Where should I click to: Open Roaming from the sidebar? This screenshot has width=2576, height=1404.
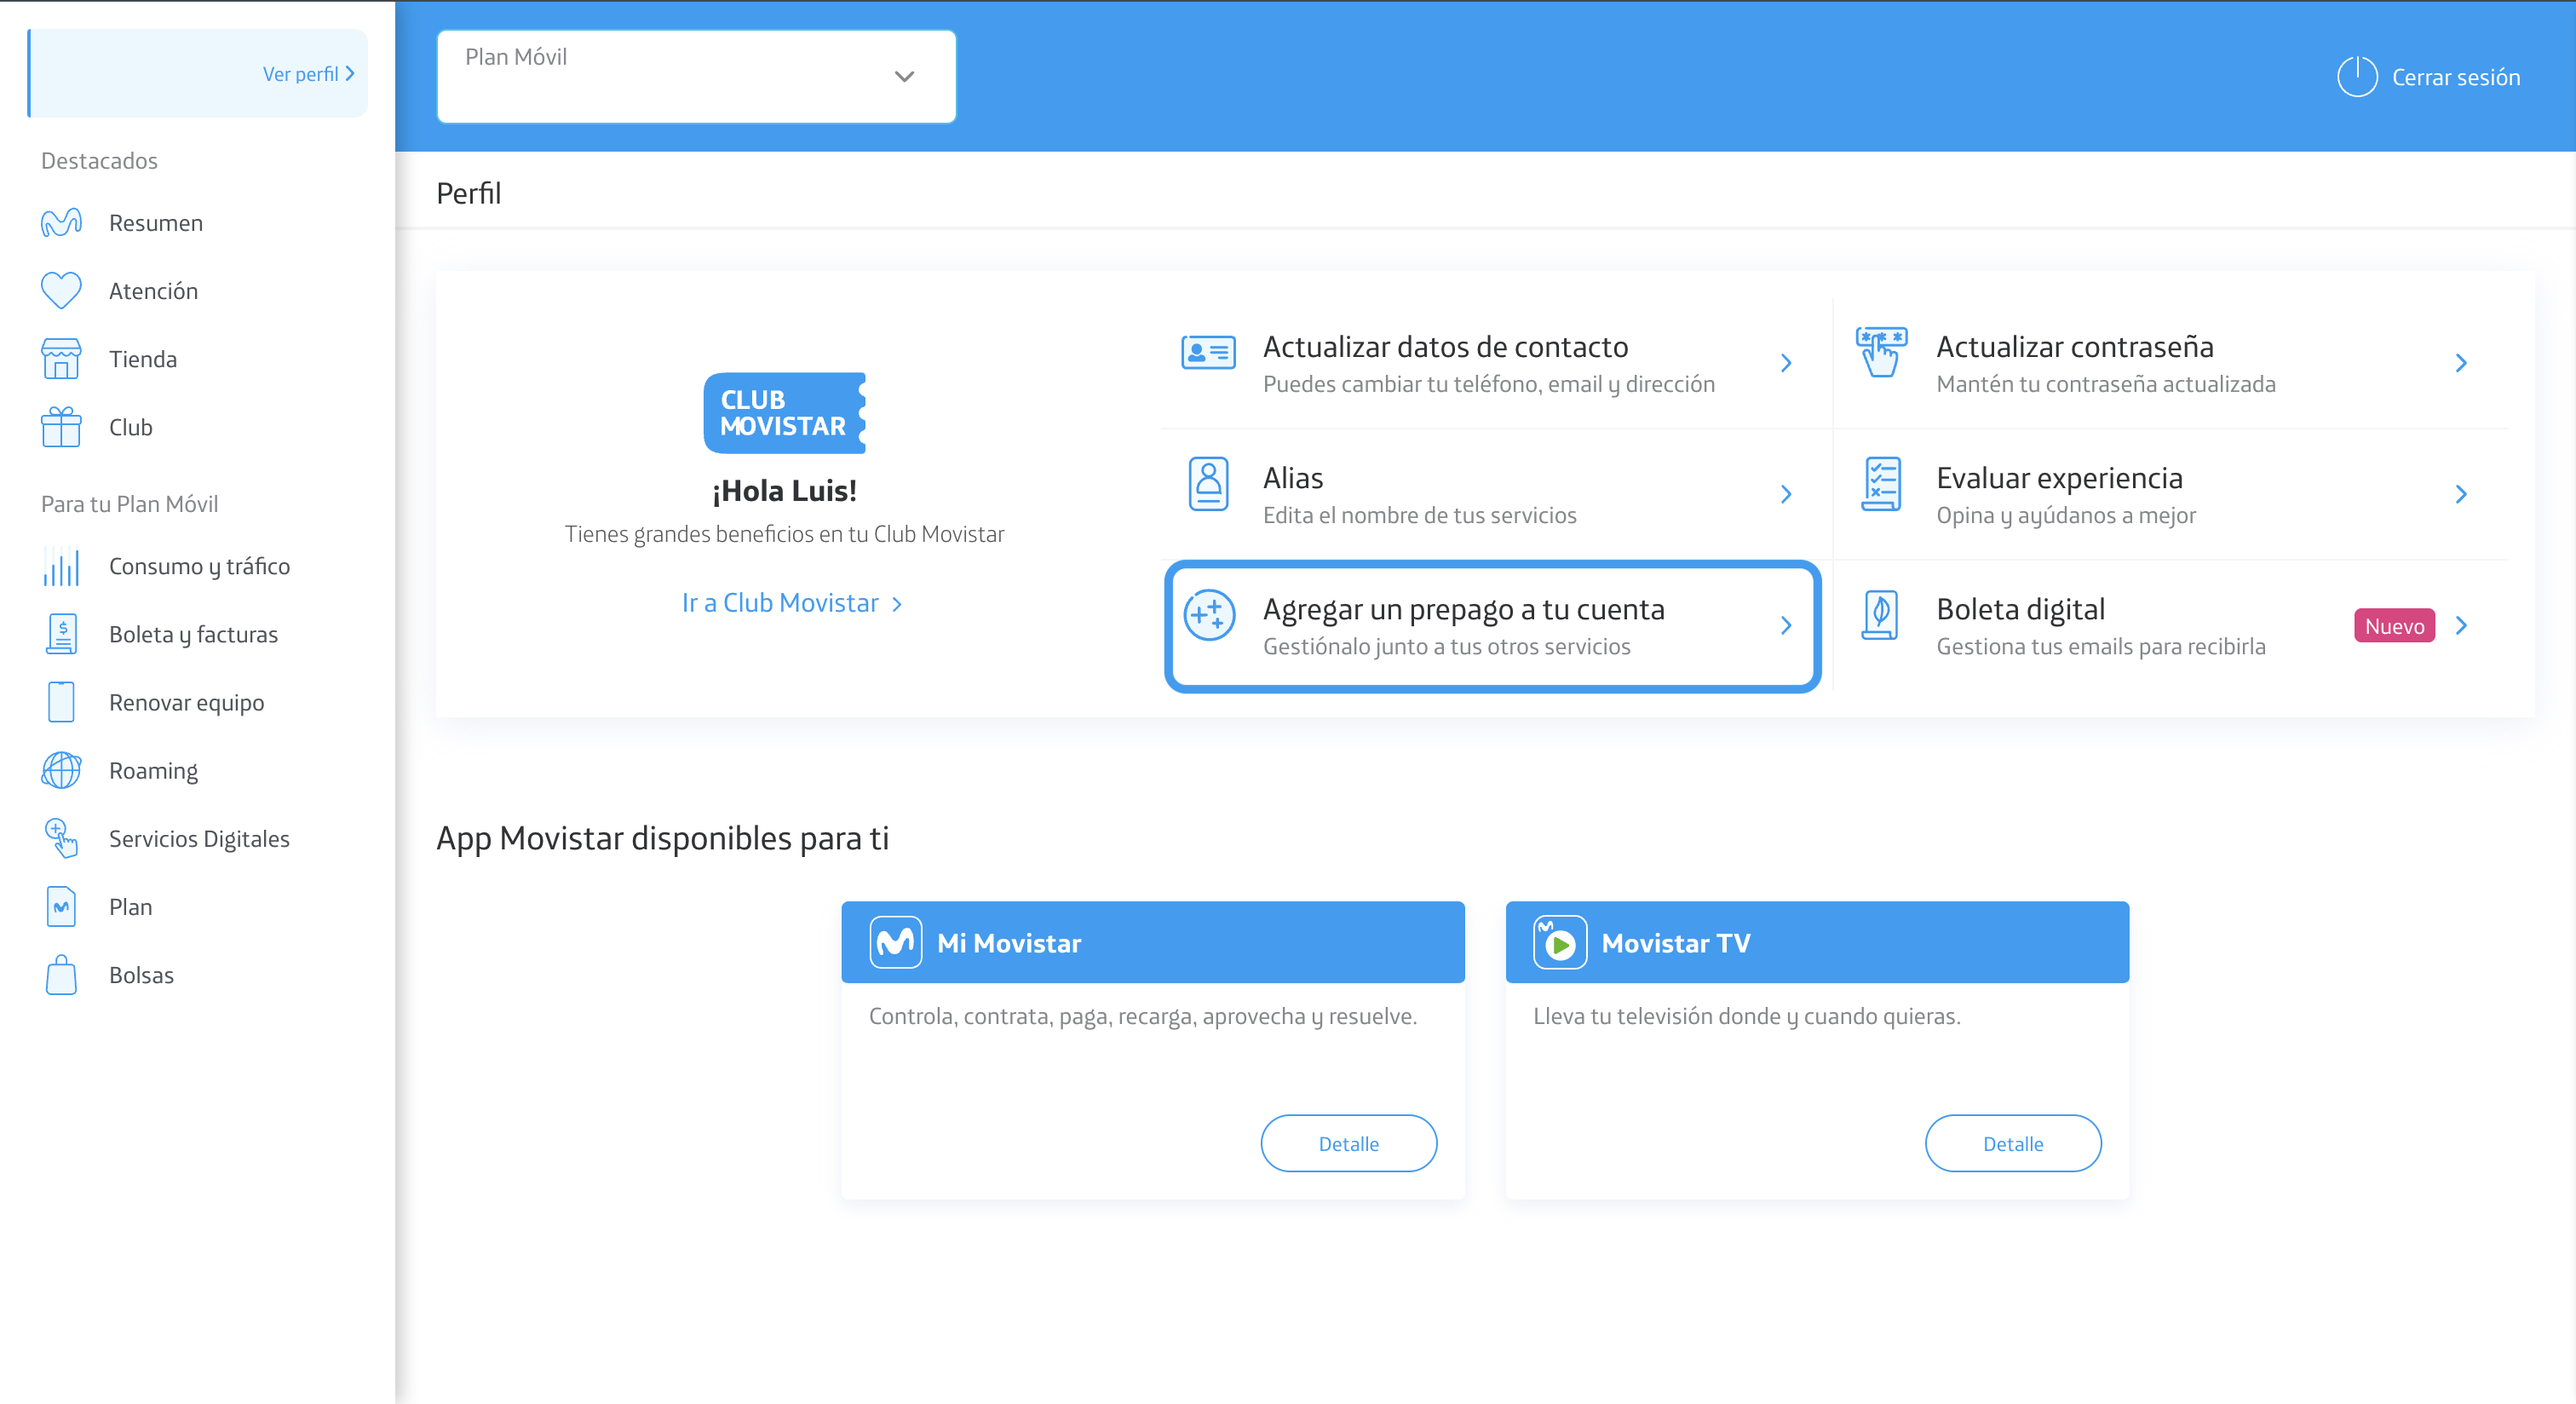coord(153,770)
